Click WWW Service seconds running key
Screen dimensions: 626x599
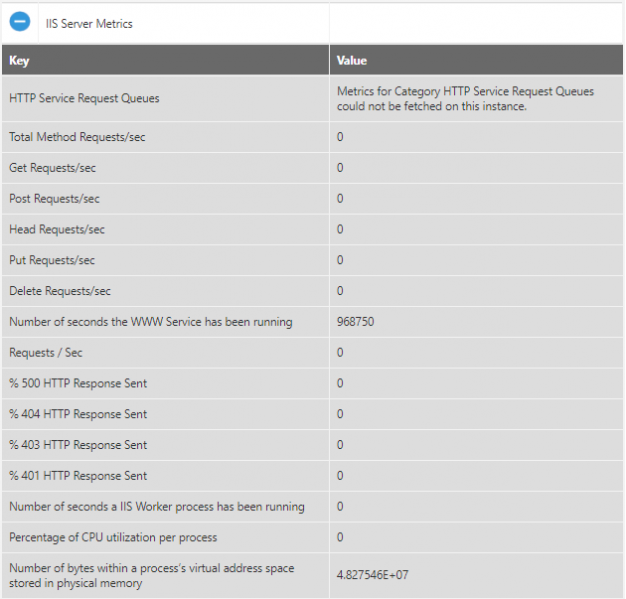tap(151, 322)
